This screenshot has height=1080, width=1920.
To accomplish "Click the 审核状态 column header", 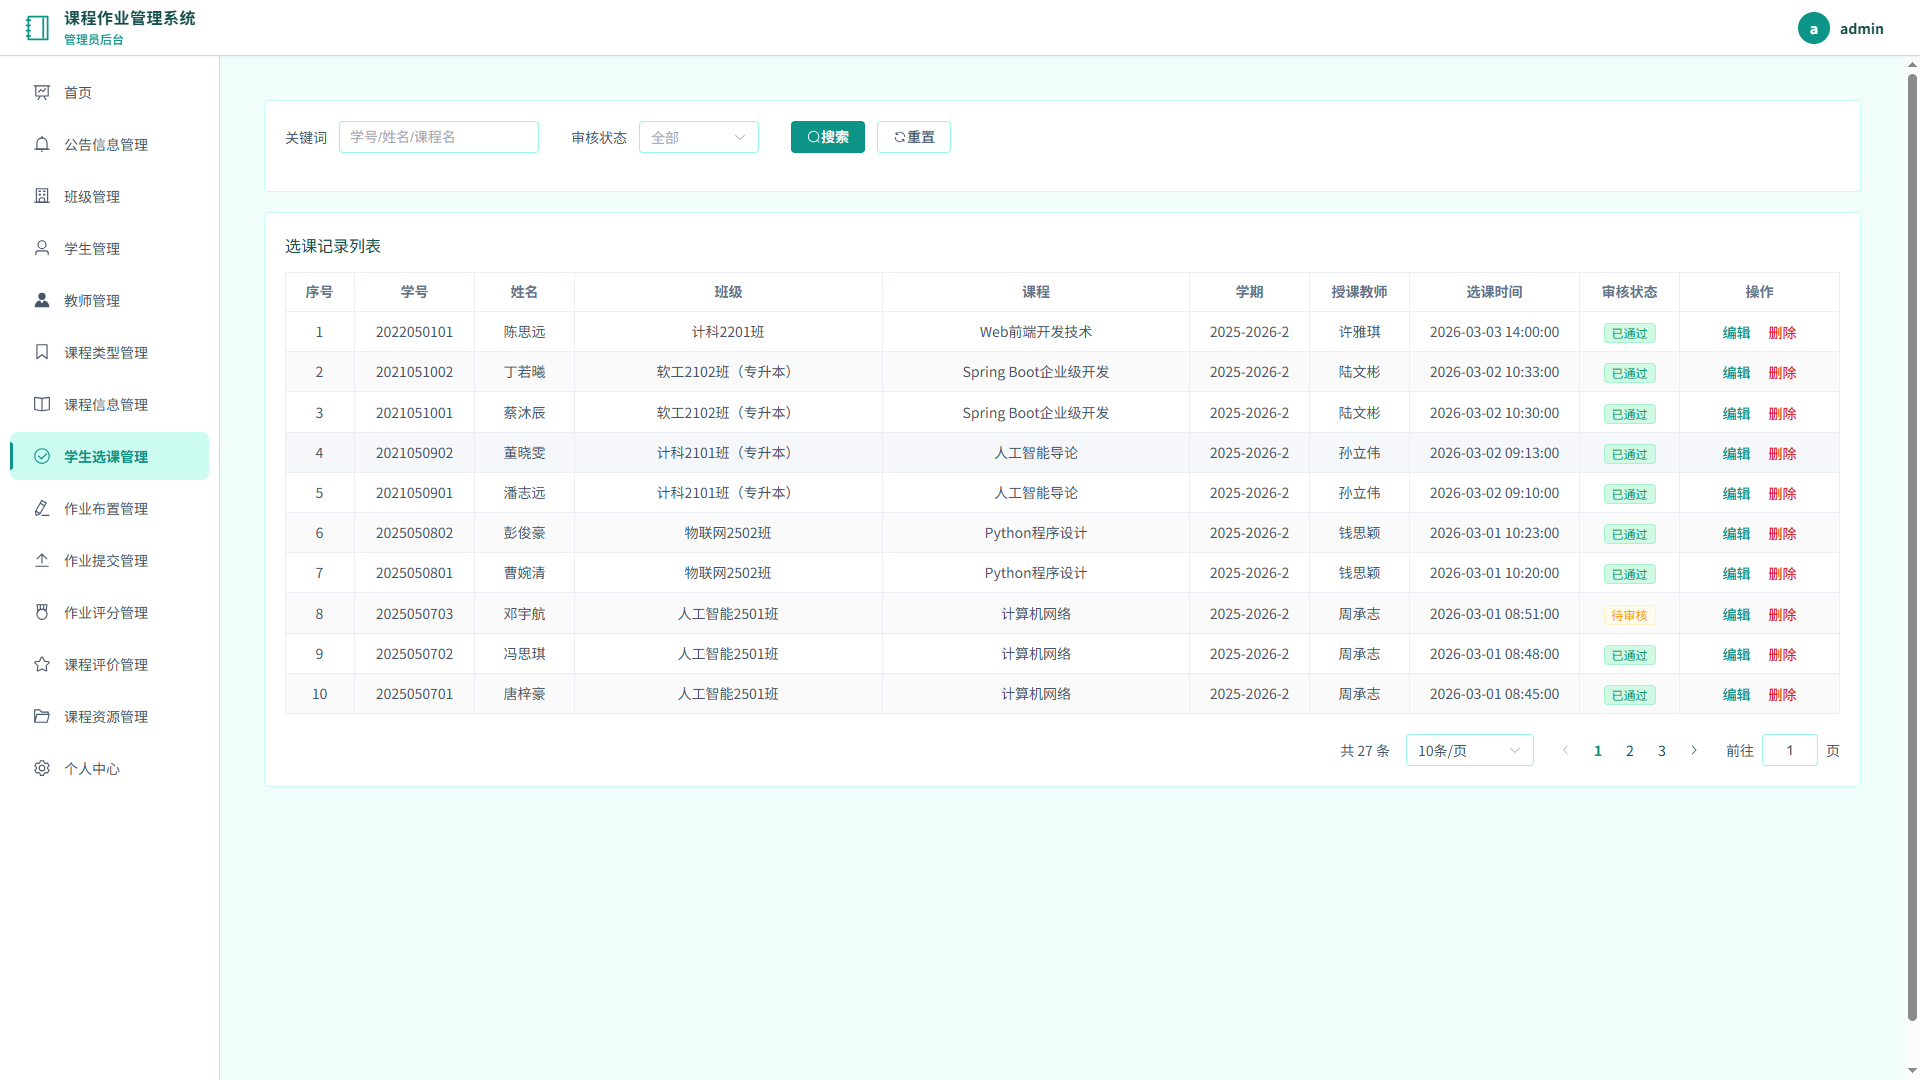I will pyautogui.click(x=1629, y=292).
